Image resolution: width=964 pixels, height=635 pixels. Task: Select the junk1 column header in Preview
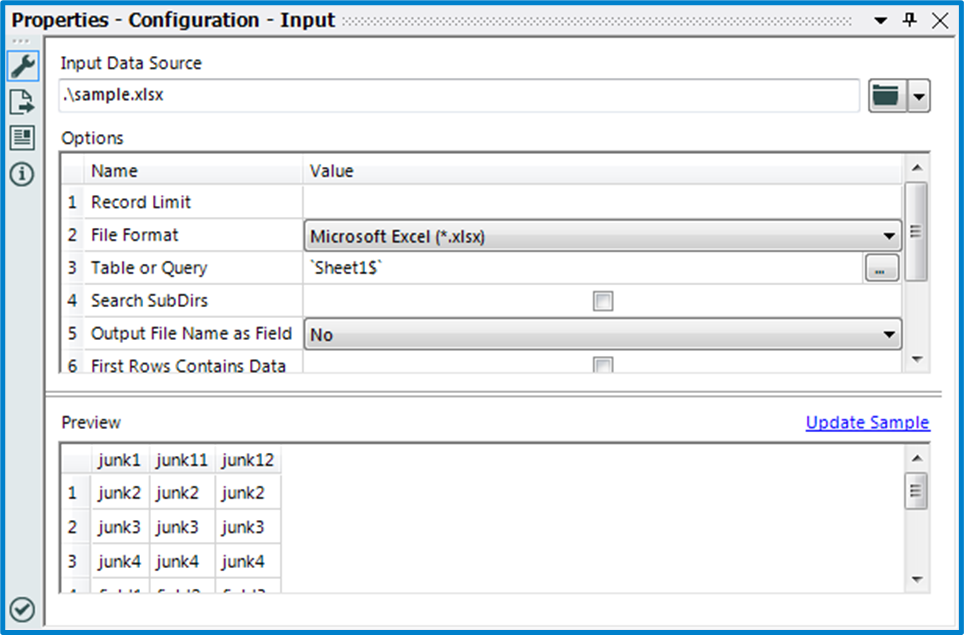119,460
